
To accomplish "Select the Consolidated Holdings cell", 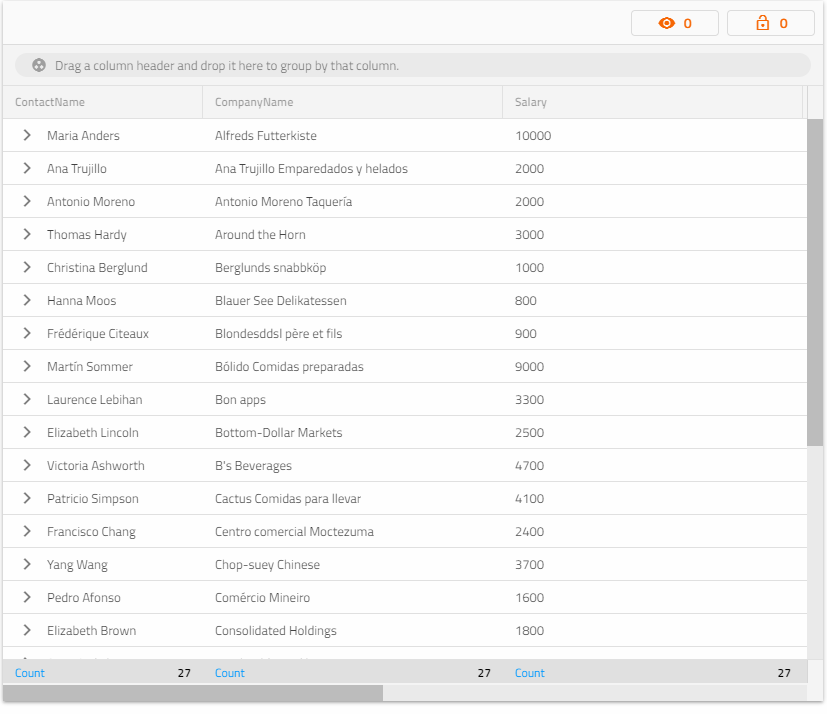I will 352,630.
